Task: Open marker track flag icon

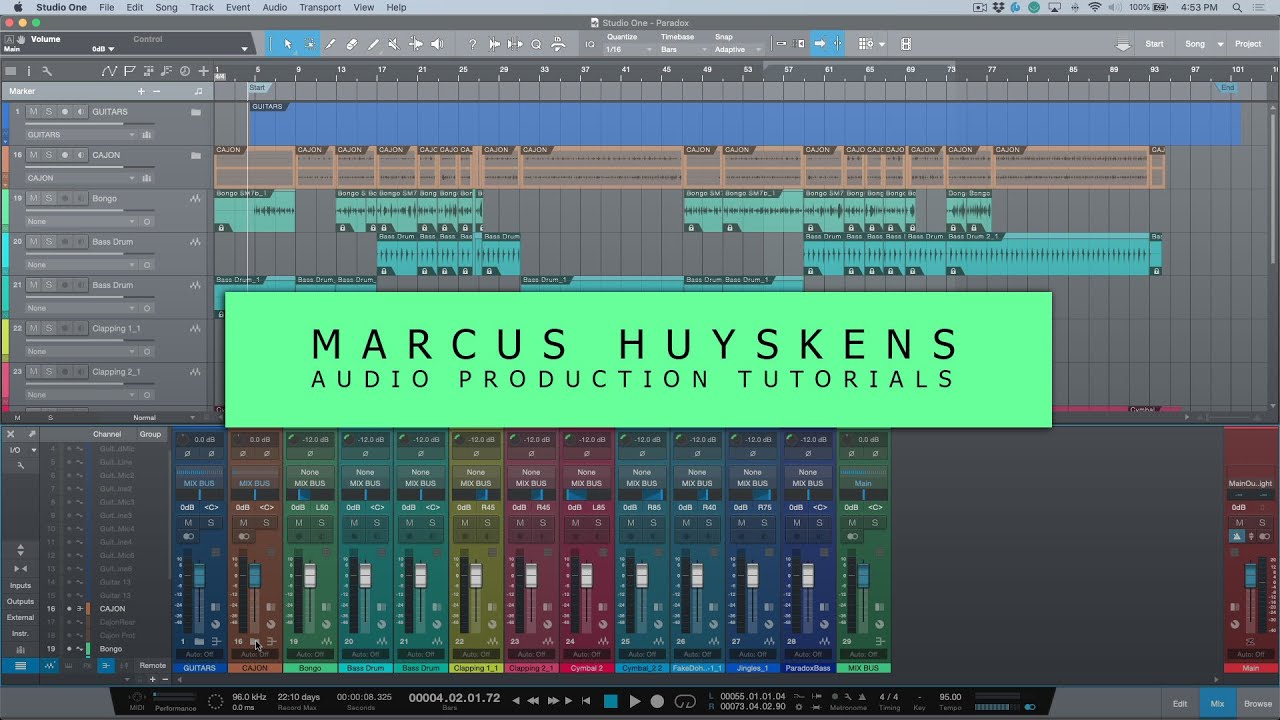Action: pyautogui.click(x=129, y=71)
